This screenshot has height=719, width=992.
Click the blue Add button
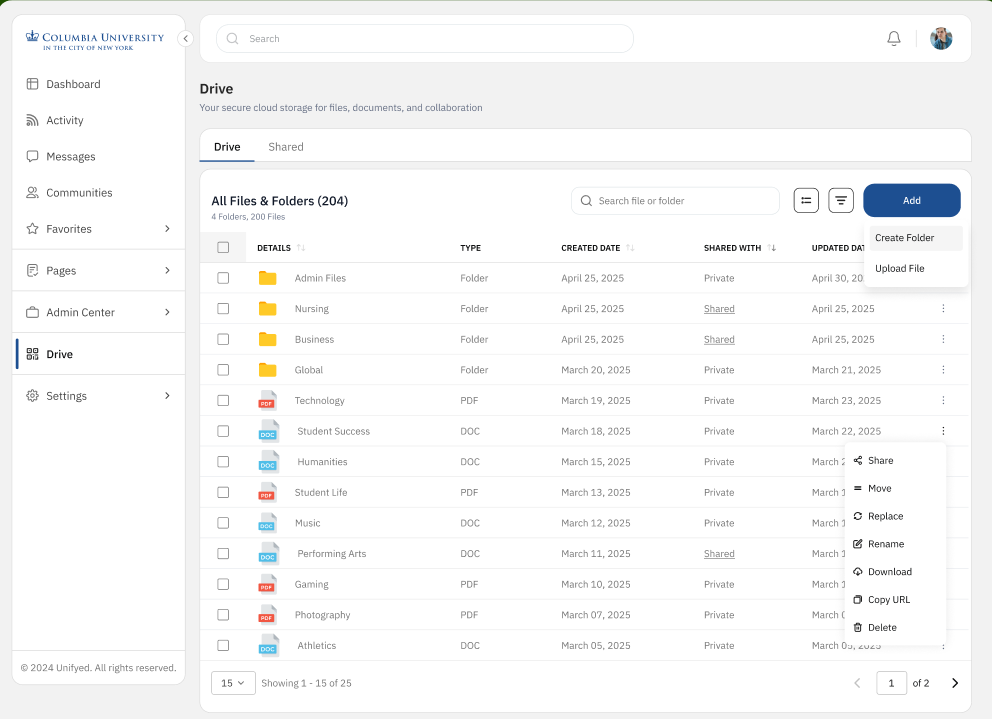coord(911,201)
